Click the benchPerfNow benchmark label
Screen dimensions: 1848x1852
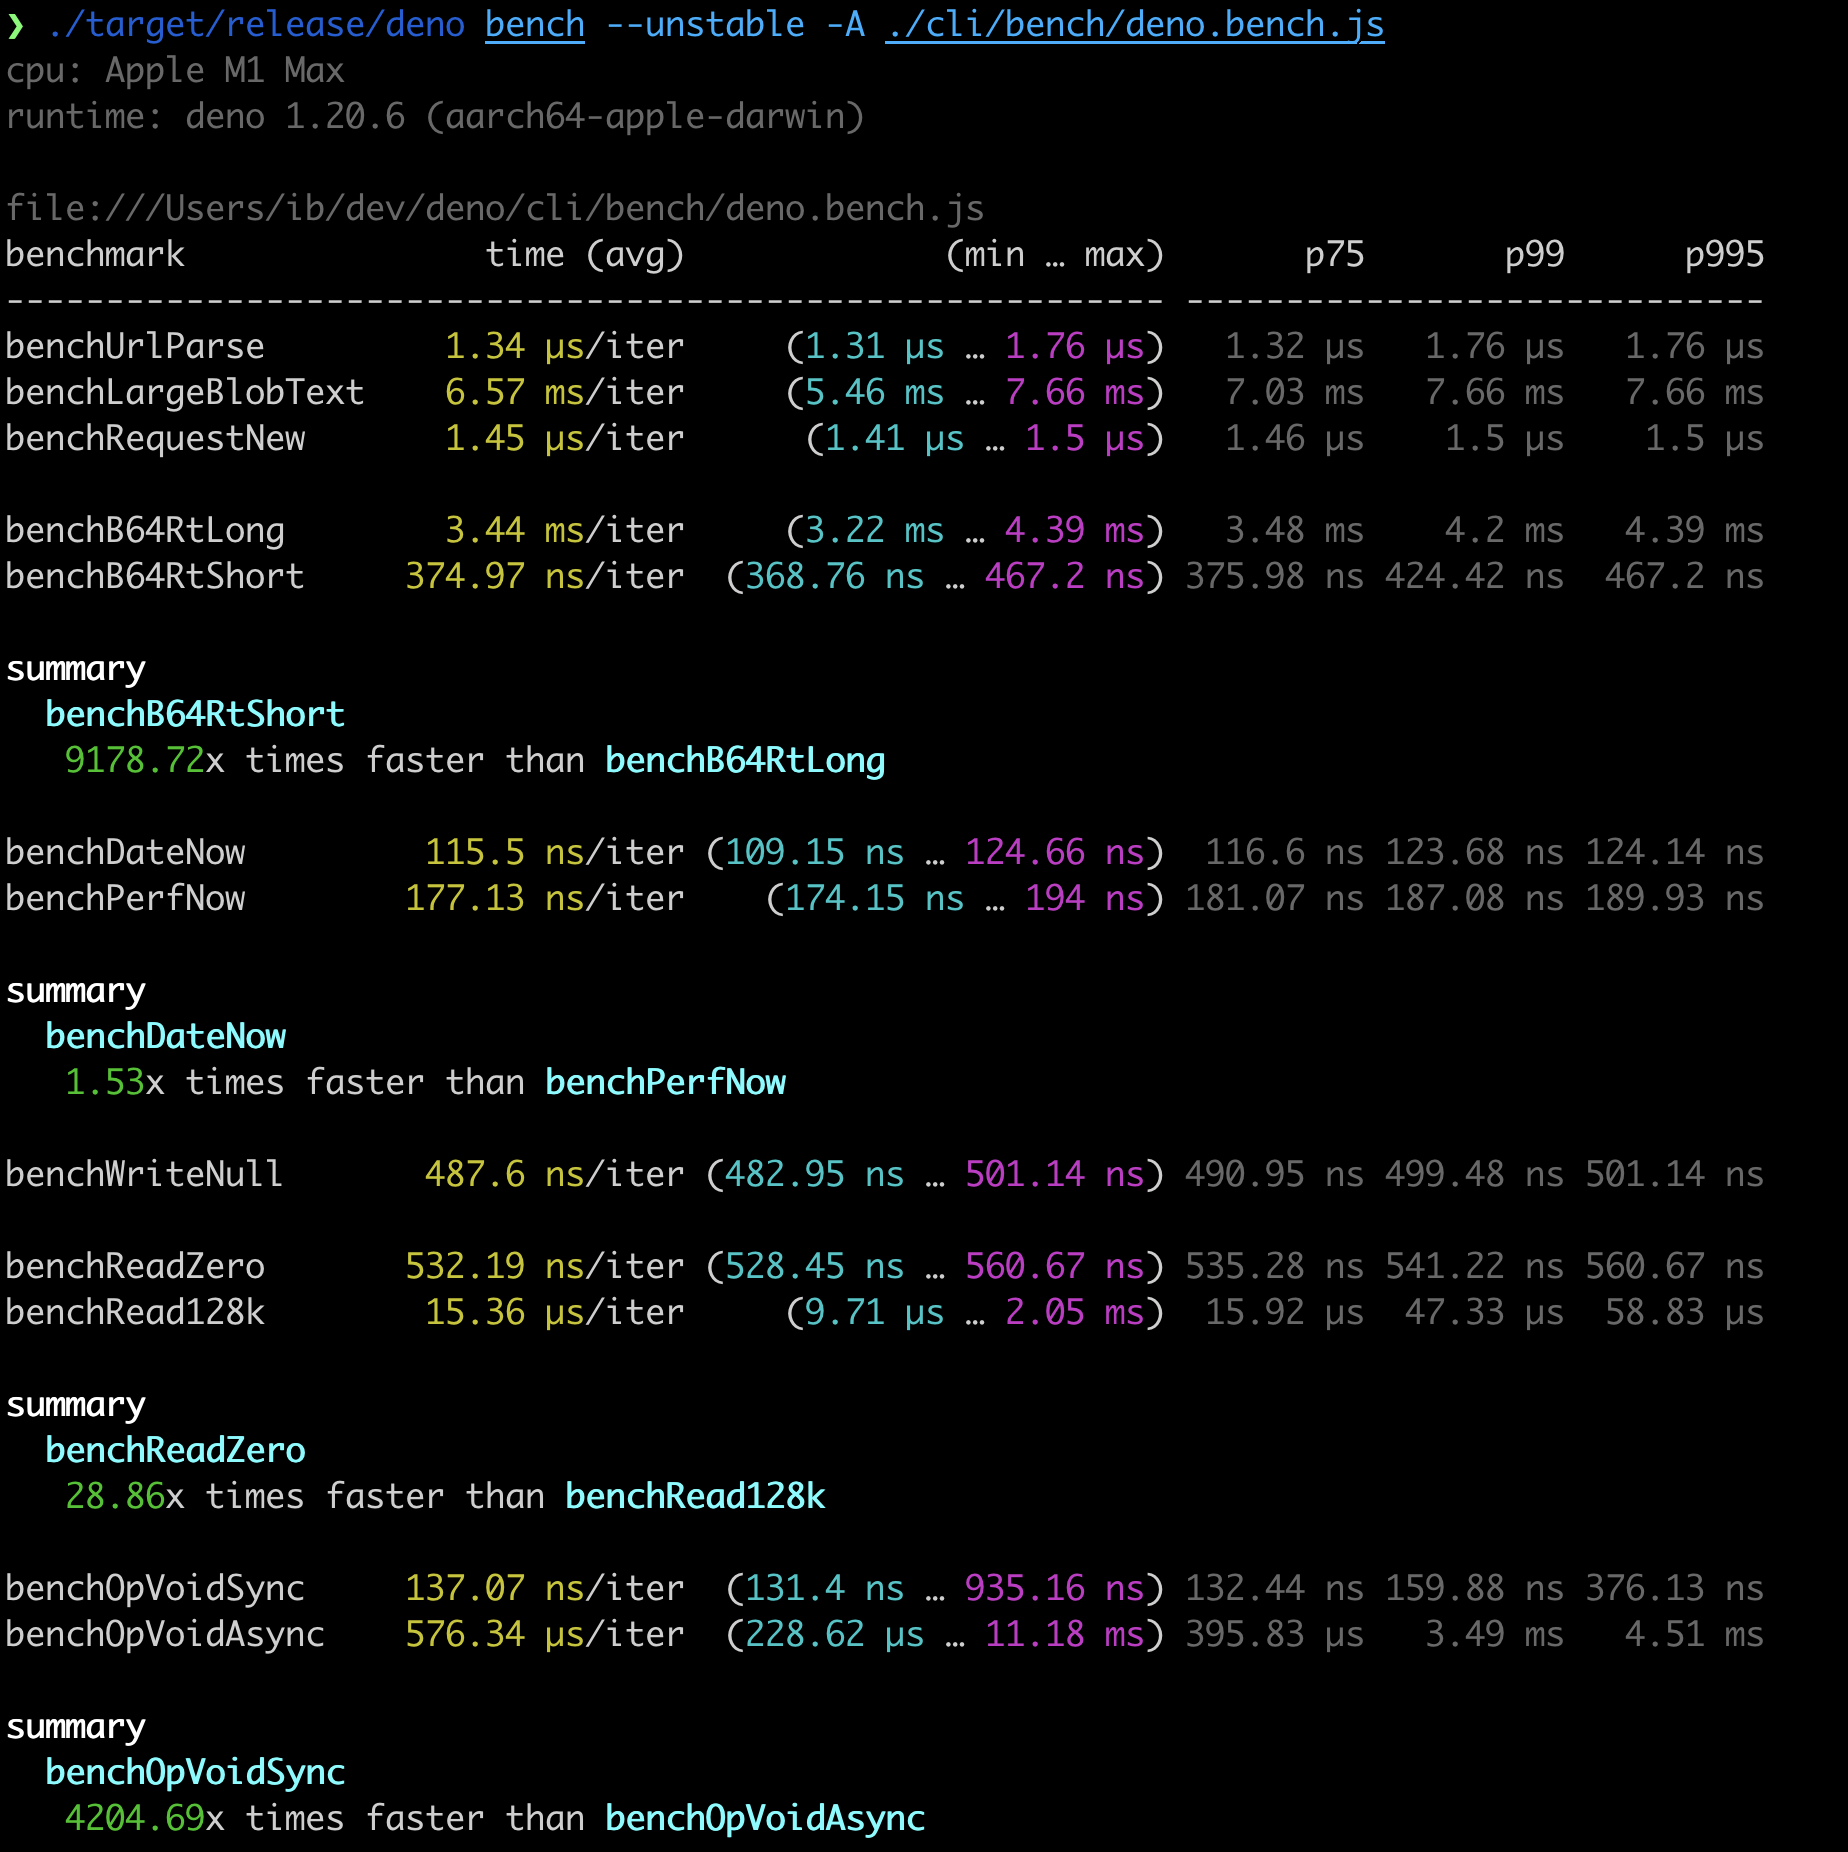[125, 898]
